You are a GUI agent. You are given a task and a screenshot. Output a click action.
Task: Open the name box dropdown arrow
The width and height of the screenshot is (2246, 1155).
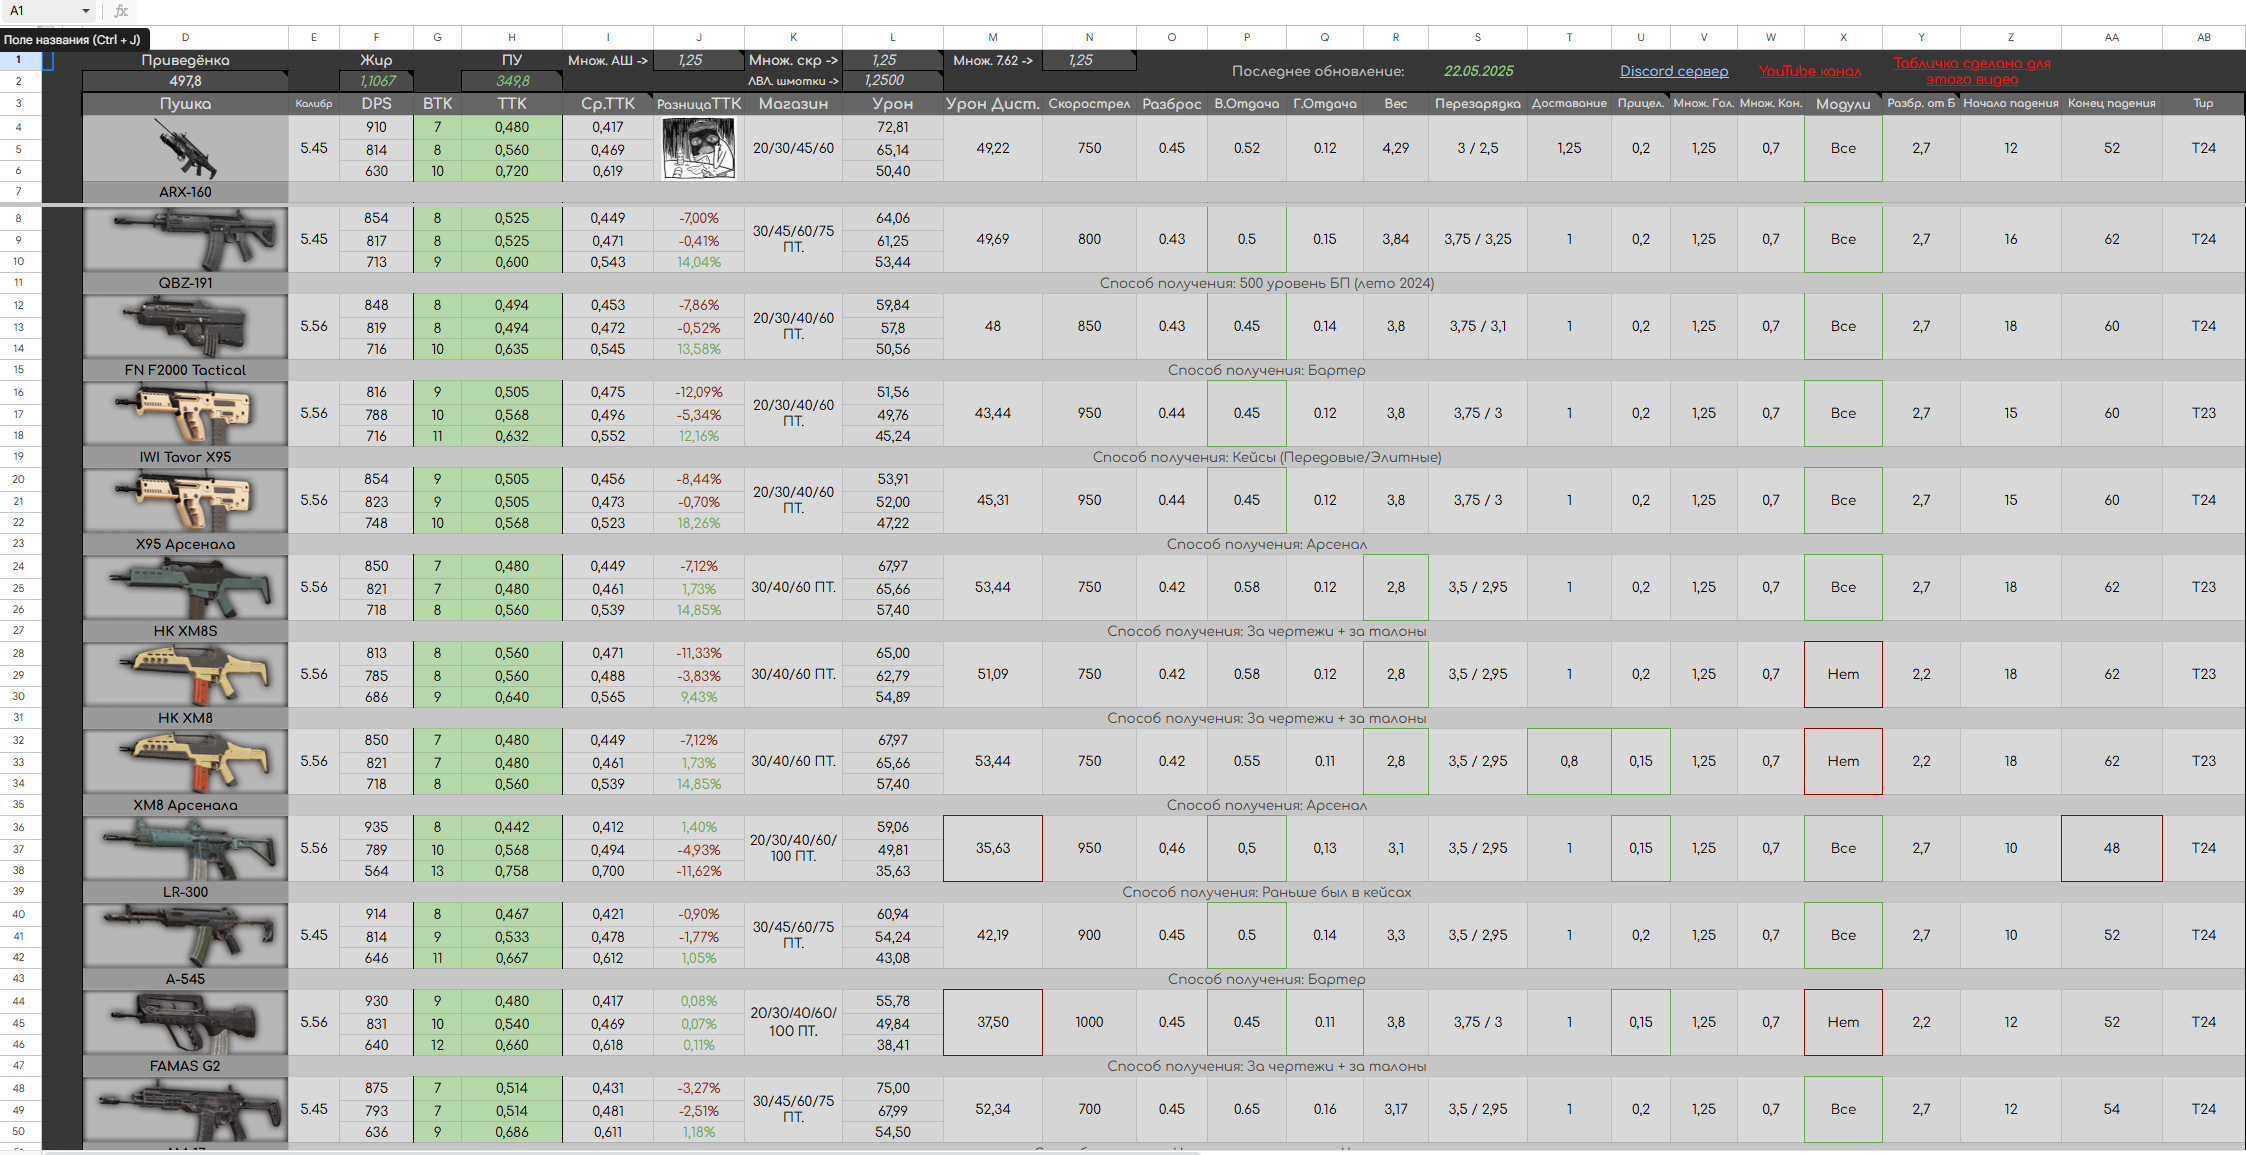[x=86, y=11]
